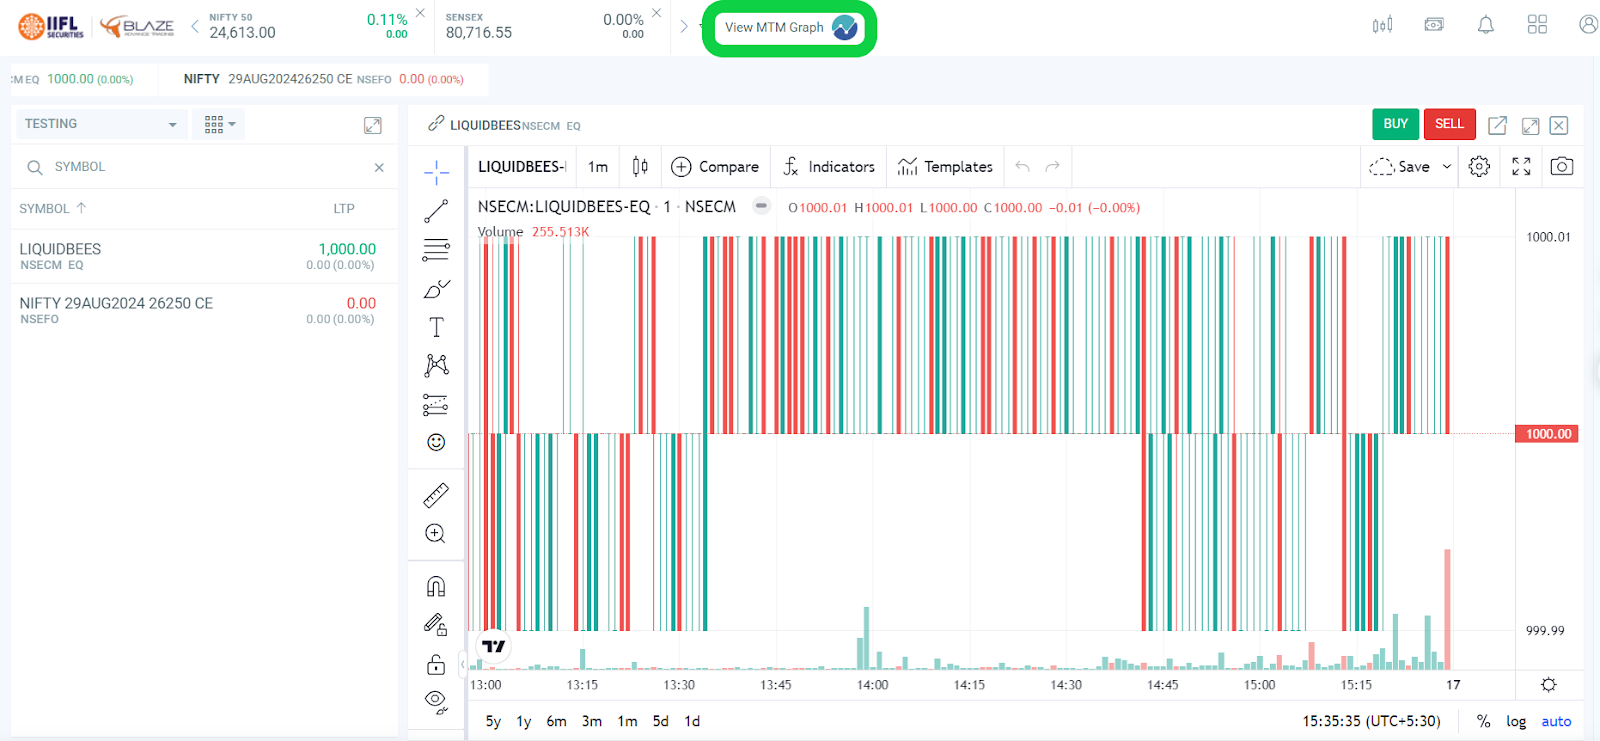This screenshot has width=1600, height=741.
Task: Select the crosshair cursor tool
Action: [436, 173]
